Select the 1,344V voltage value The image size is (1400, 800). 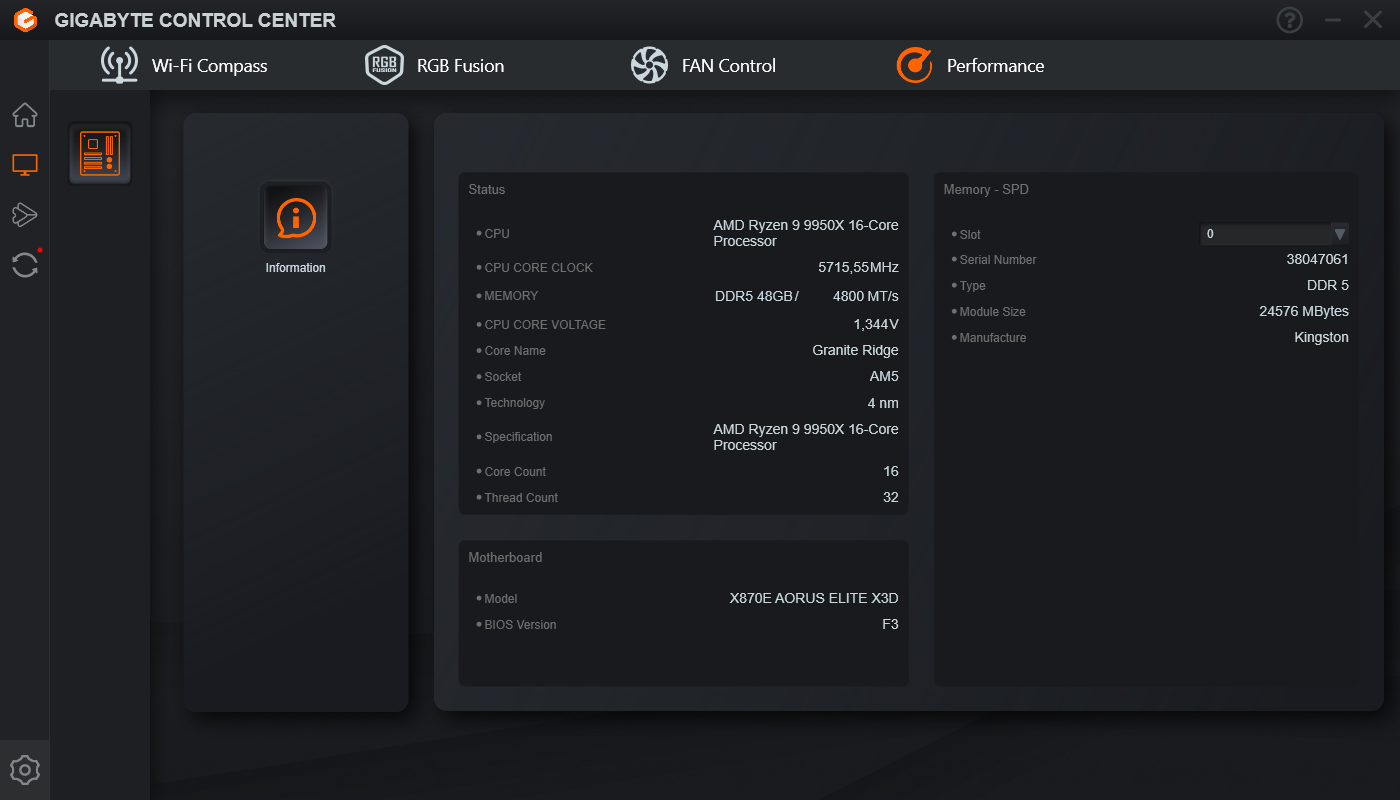876,324
